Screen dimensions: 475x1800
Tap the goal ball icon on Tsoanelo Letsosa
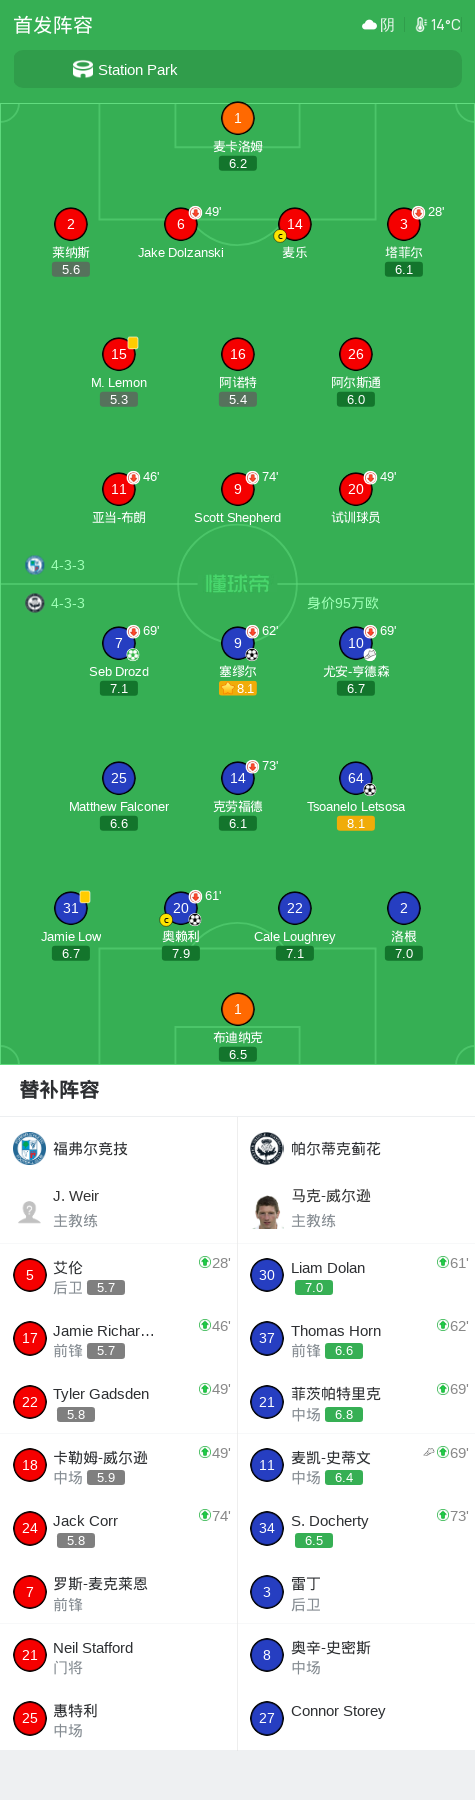pyautogui.click(x=369, y=789)
